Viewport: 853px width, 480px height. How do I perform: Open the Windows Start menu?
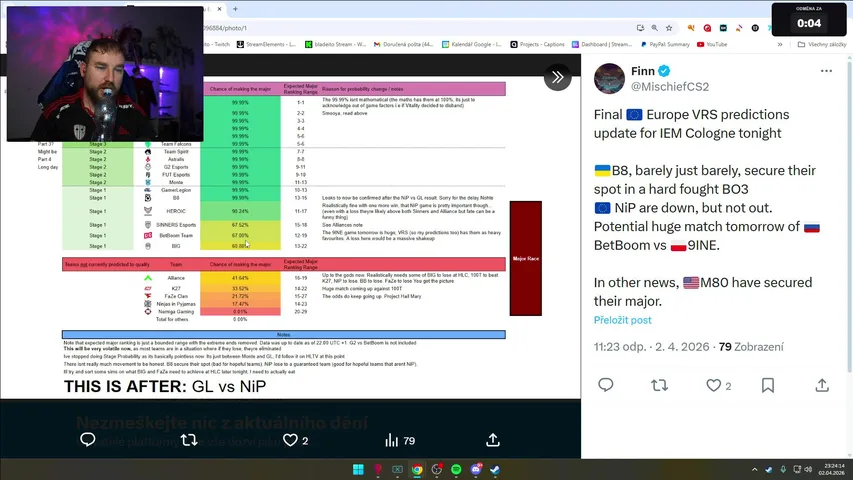coord(358,470)
